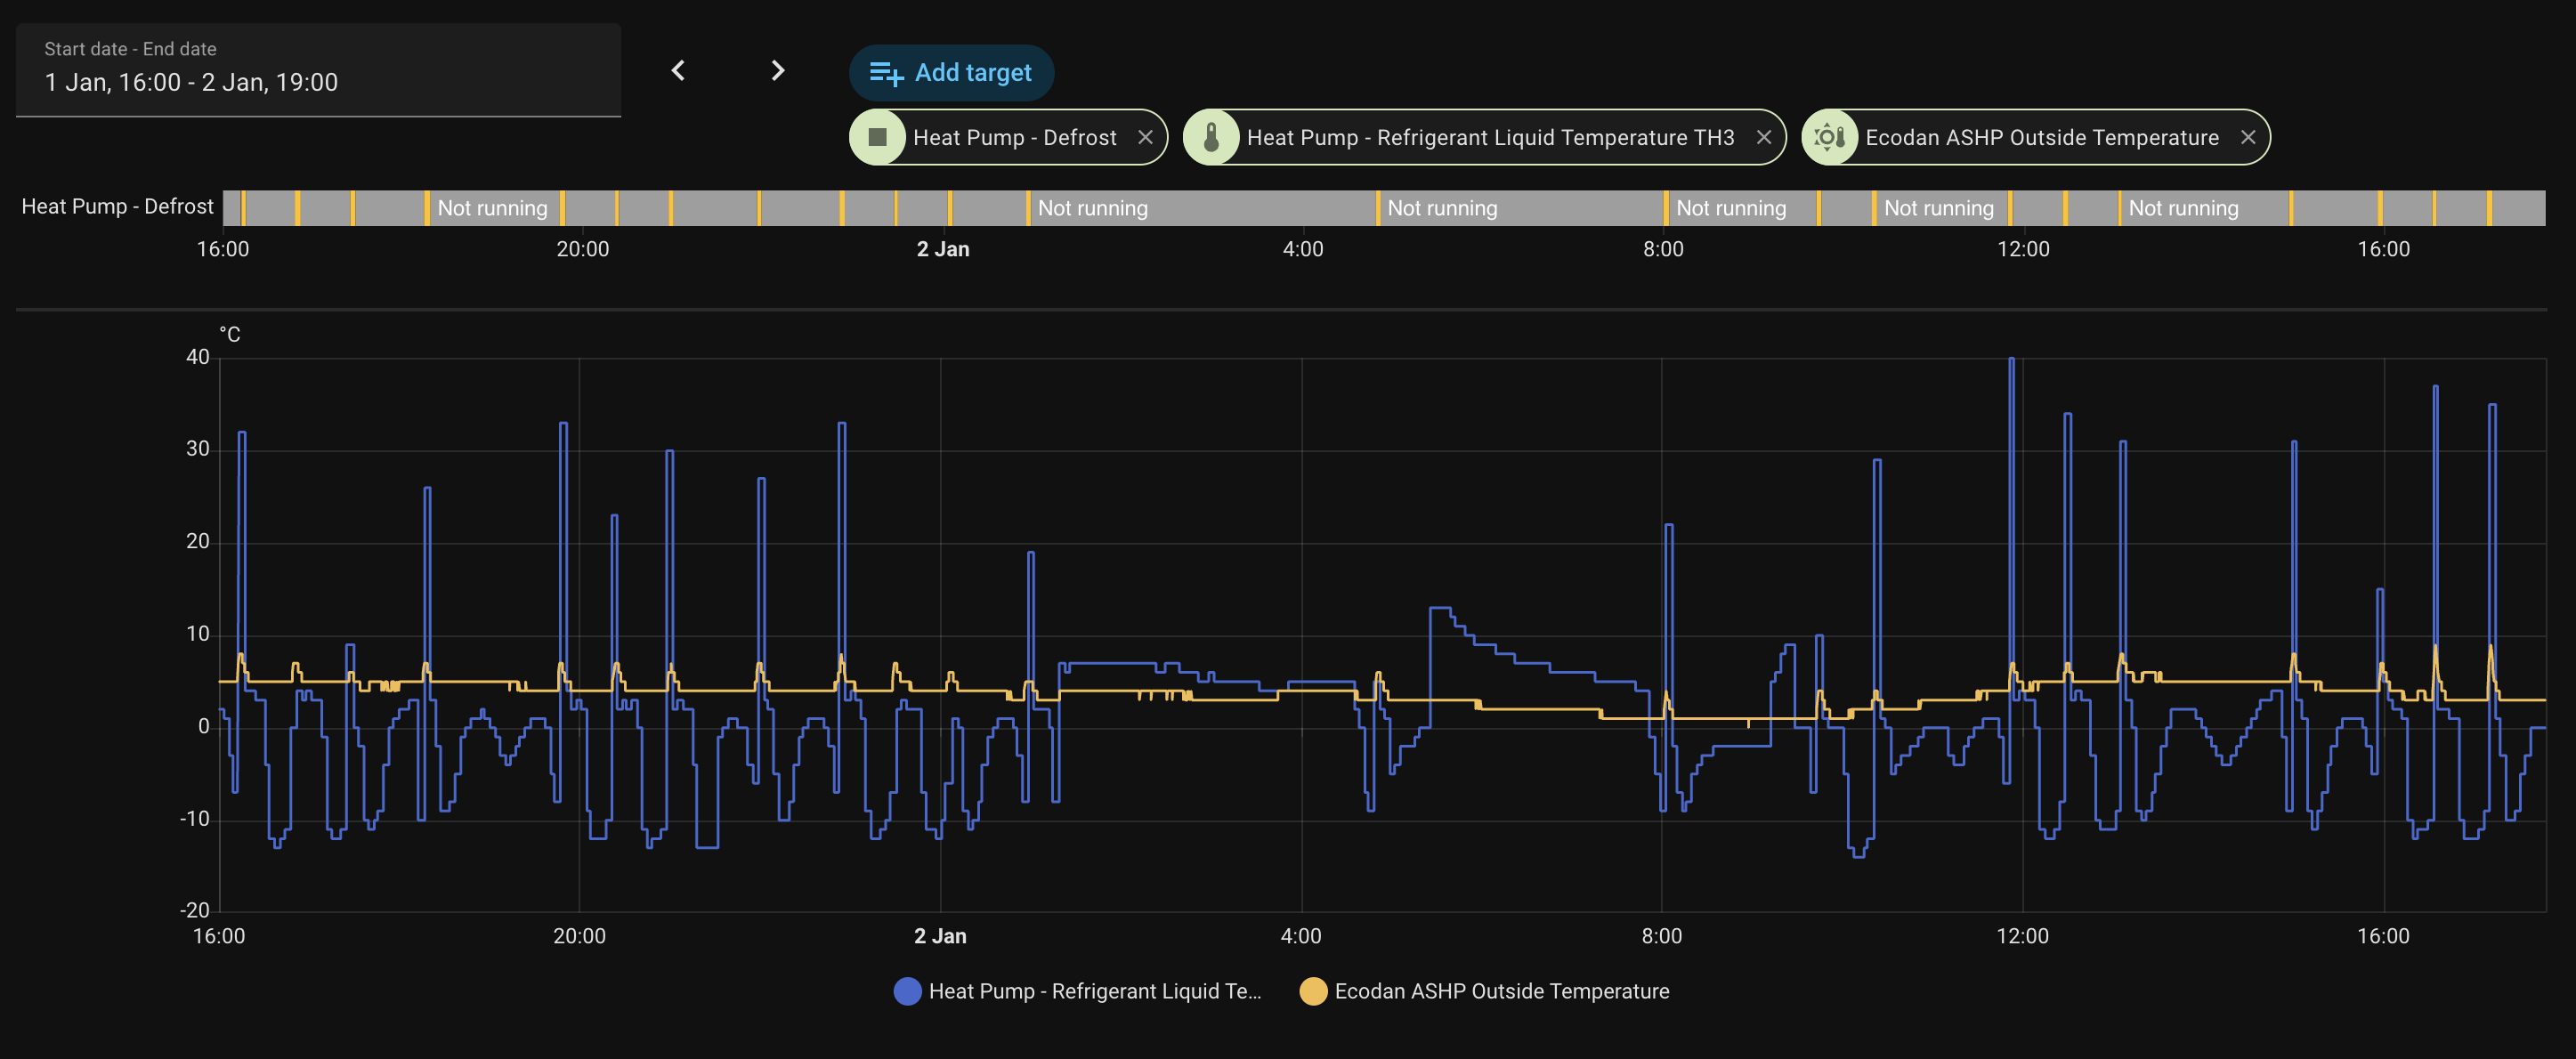Click the first Not running defrost segment
Viewport: 2576px width, 1059px height.
pos(492,208)
